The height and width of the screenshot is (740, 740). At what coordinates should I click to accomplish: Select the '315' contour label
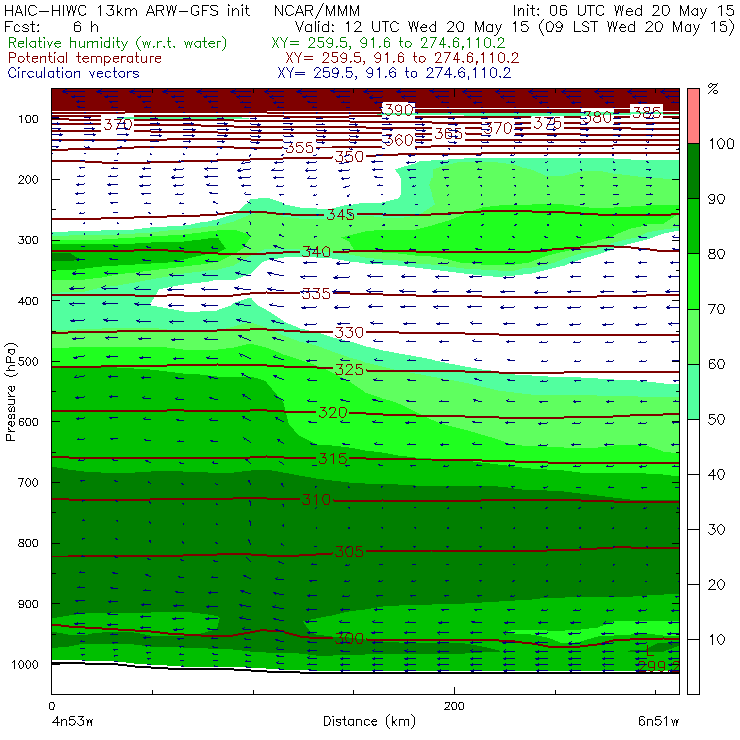[333, 458]
